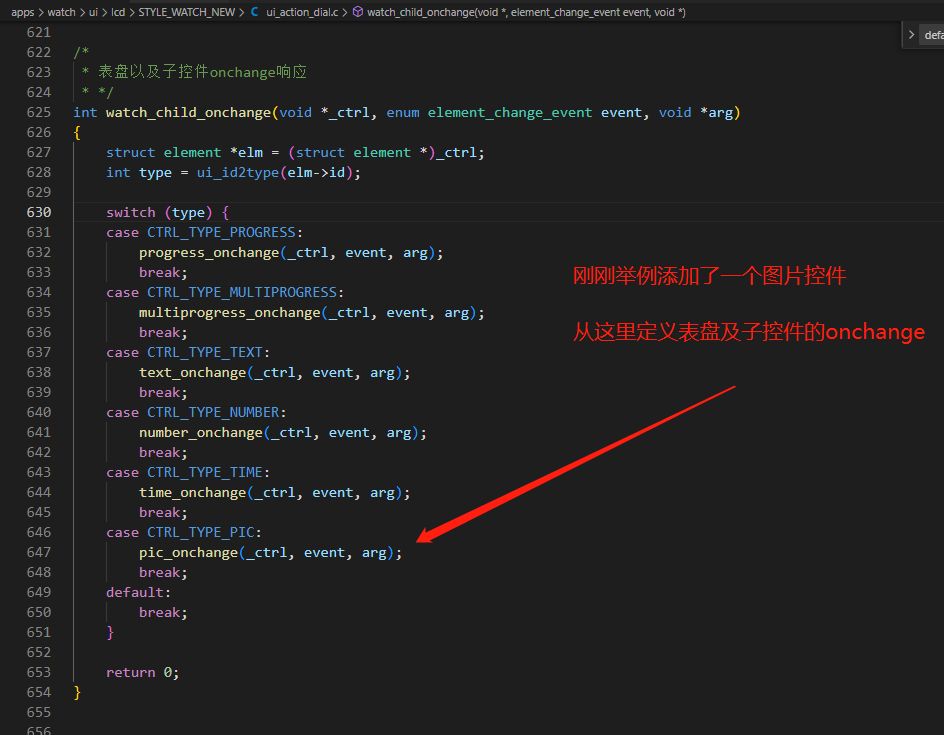Click number_onchange function call
Image resolution: width=944 pixels, height=735 pixels.
201,433
